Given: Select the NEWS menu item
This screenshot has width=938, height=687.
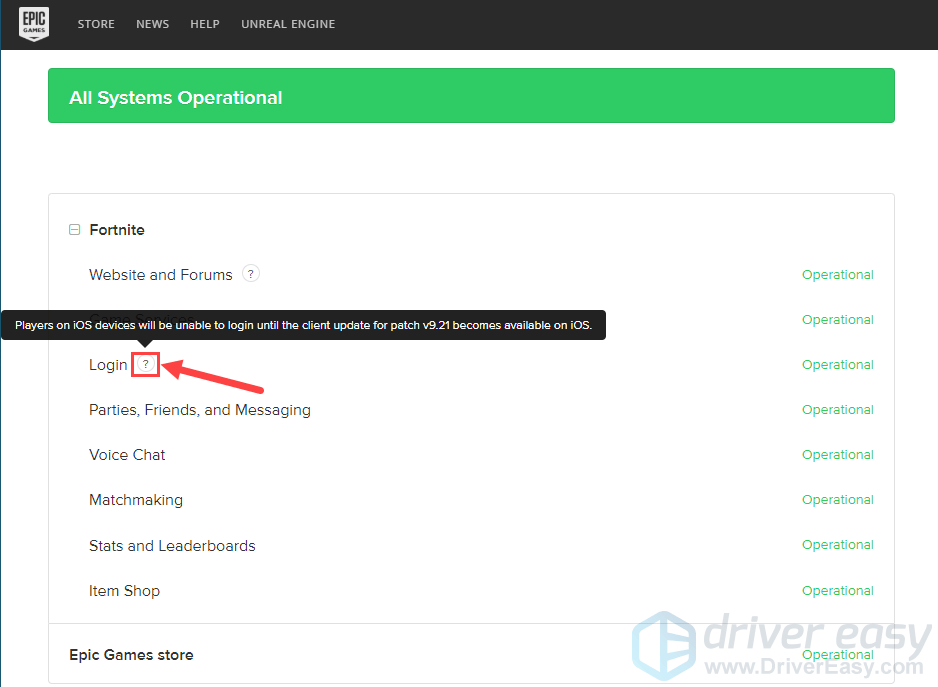Looking at the screenshot, I should (152, 24).
